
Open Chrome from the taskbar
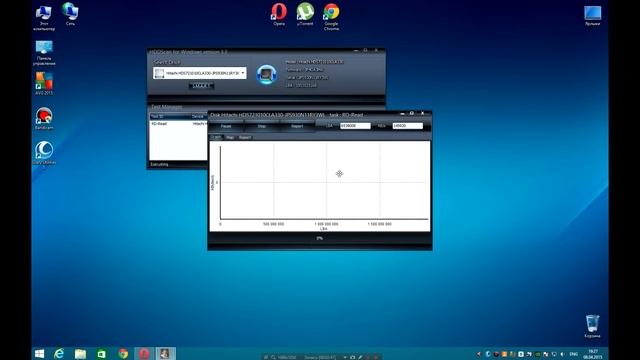(123, 354)
